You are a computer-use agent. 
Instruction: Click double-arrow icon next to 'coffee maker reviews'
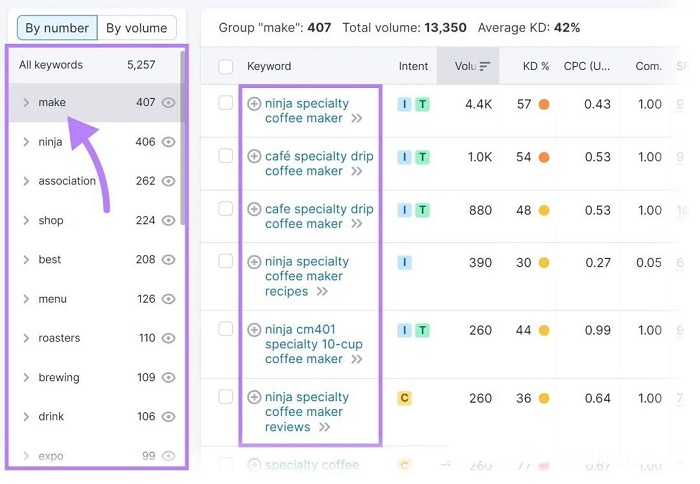tap(325, 427)
